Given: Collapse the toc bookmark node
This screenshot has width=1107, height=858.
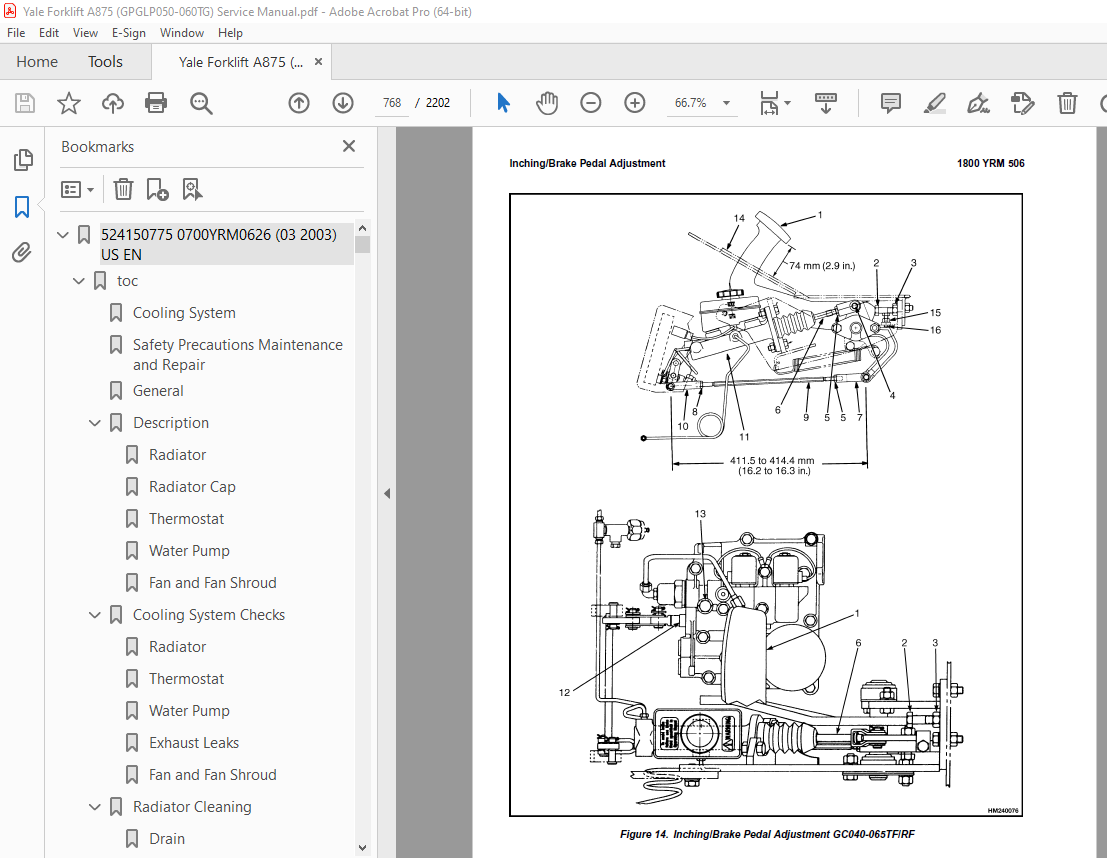Looking at the screenshot, I should coord(78,281).
